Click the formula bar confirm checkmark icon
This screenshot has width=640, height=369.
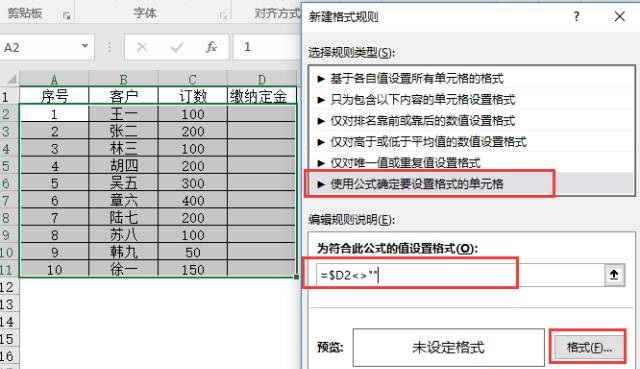point(177,47)
